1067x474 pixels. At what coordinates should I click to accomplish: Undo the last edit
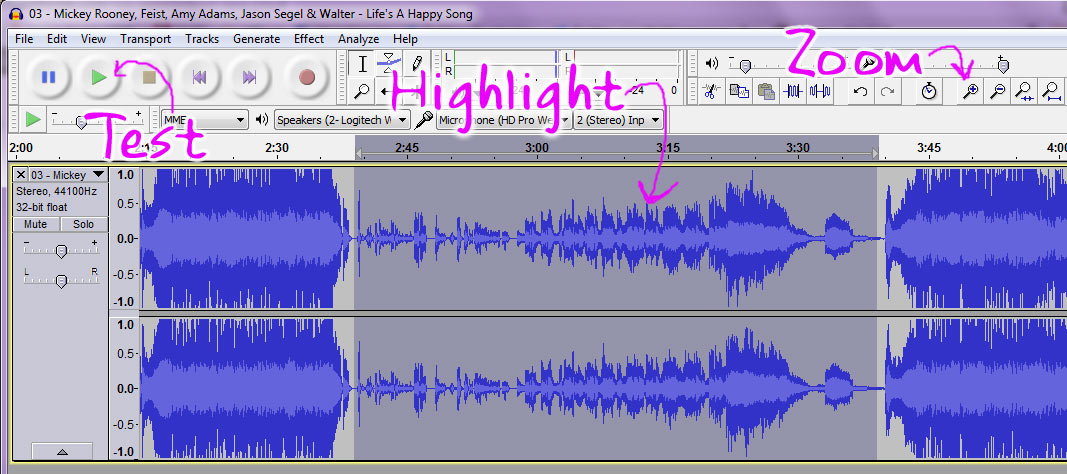(860, 90)
